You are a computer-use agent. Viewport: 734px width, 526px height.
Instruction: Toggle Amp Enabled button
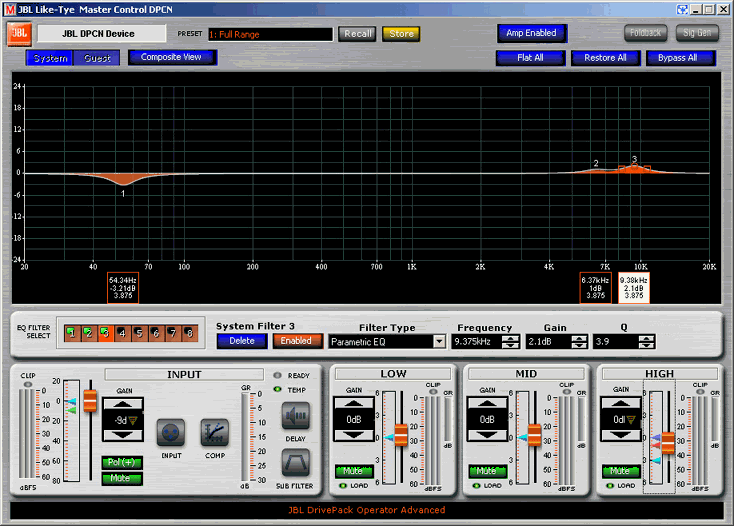click(532, 33)
